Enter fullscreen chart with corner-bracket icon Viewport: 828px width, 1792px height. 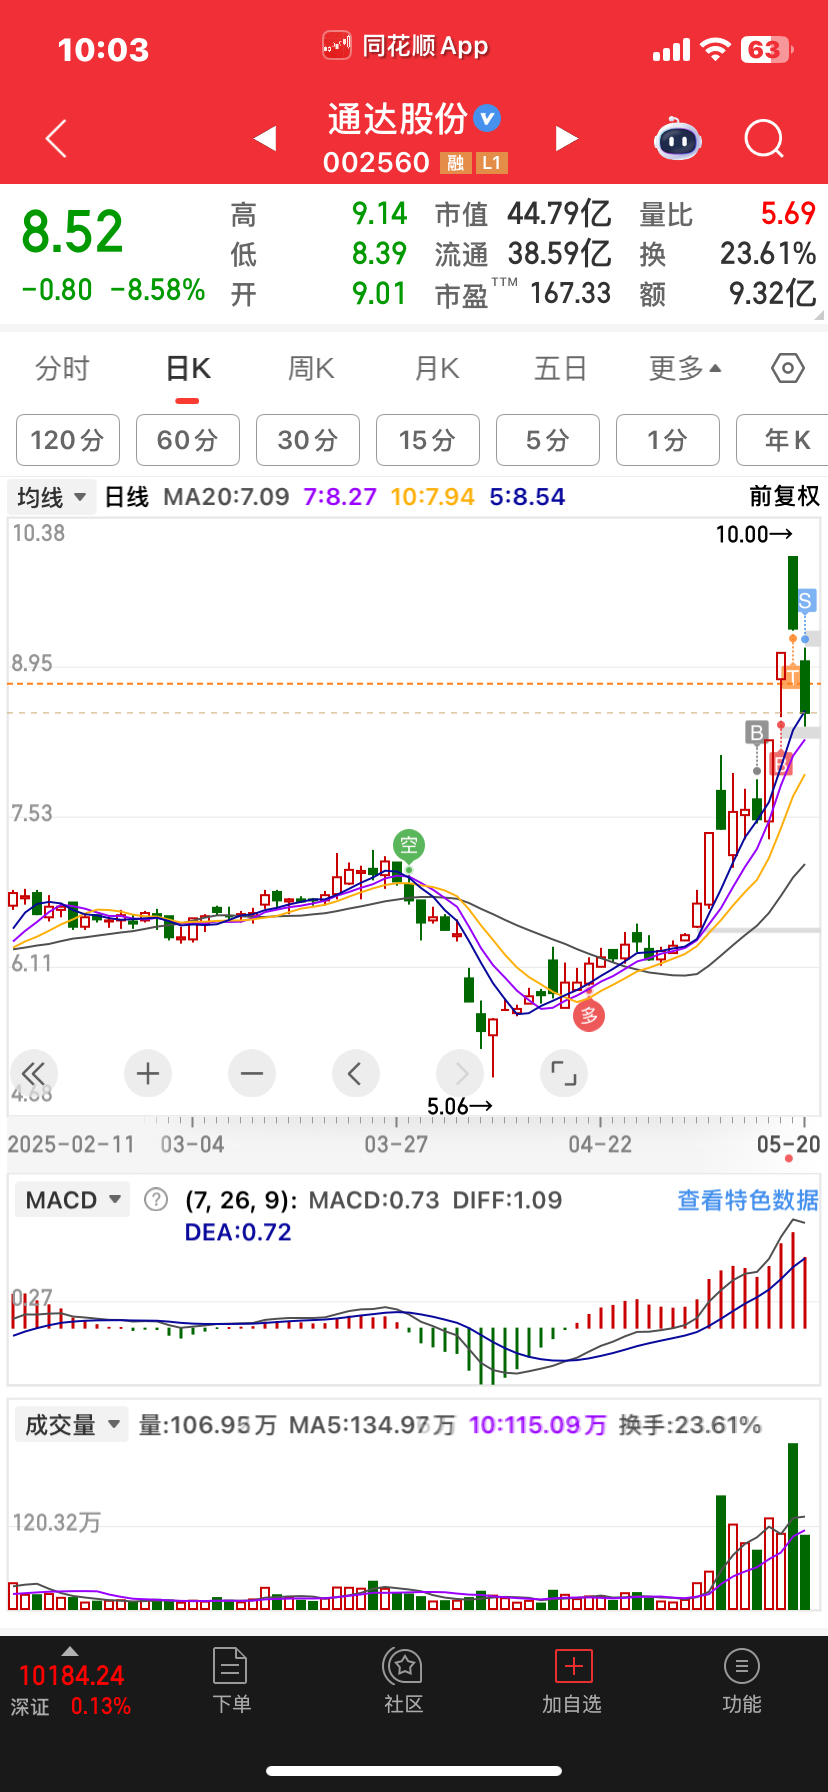pyautogui.click(x=564, y=1074)
